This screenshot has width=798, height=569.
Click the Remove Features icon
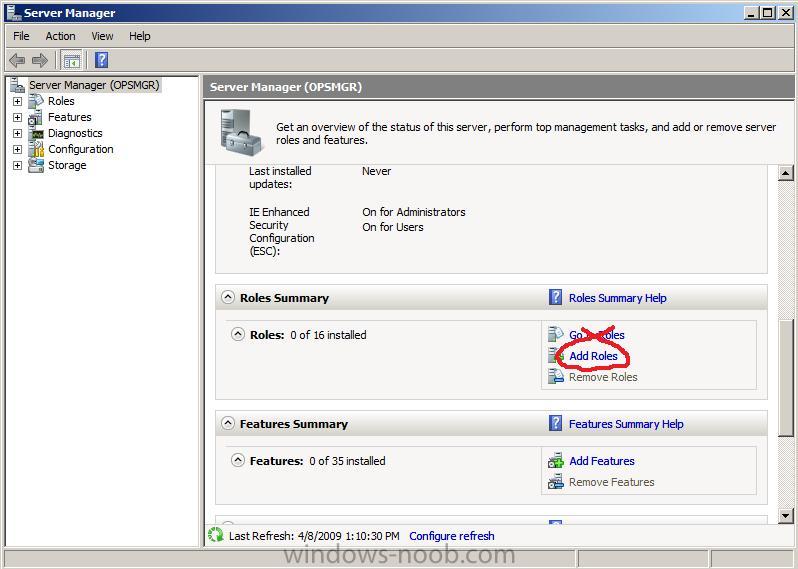555,481
